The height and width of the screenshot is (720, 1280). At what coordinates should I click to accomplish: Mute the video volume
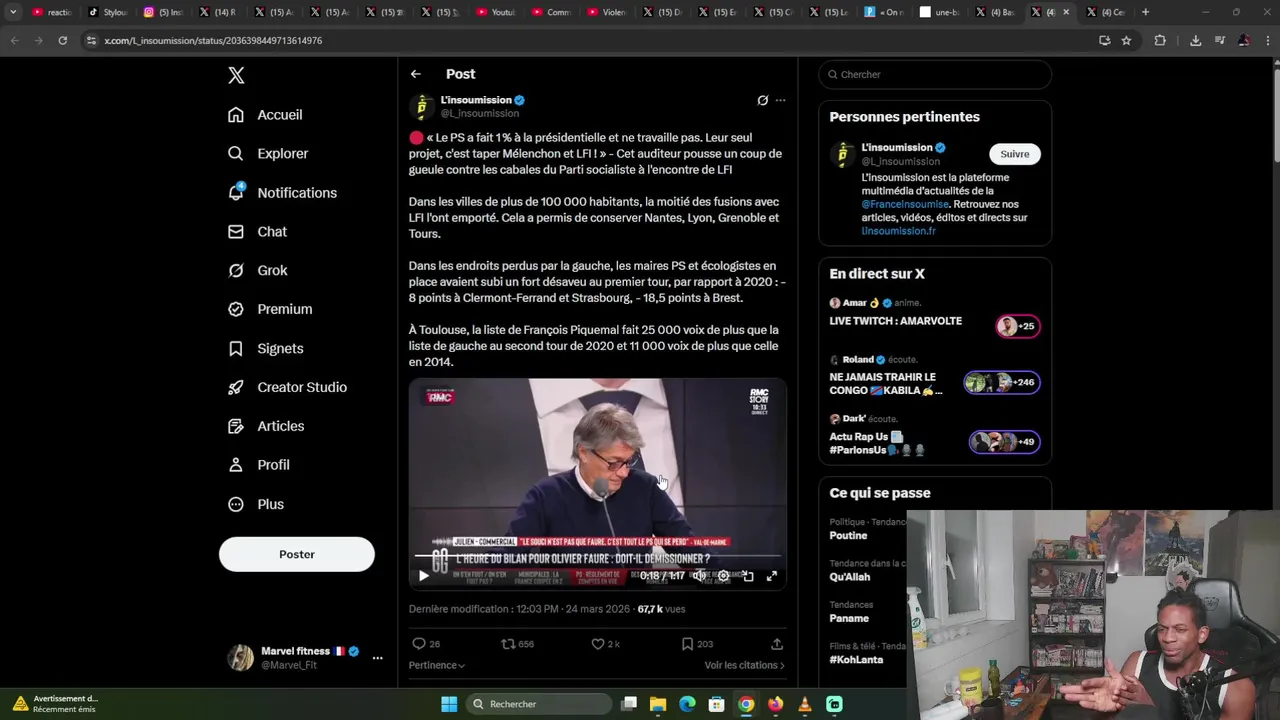click(x=700, y=576)
